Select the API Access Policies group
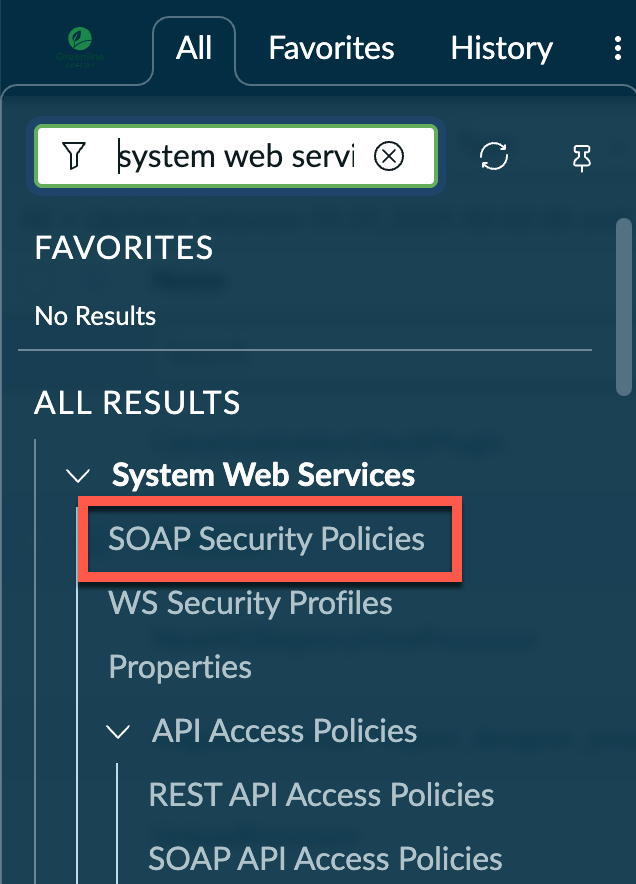Screen dimensions: 636x884 285,731
